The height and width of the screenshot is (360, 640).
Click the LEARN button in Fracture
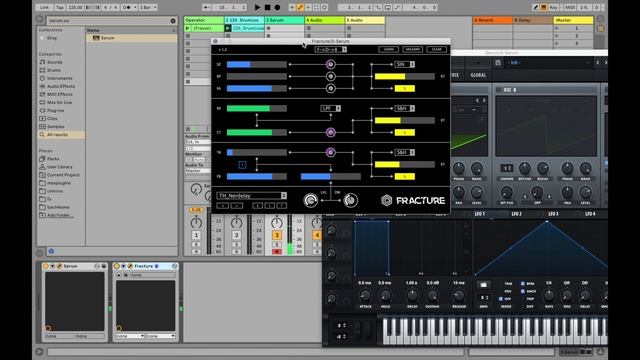click(x=389, y=49)
